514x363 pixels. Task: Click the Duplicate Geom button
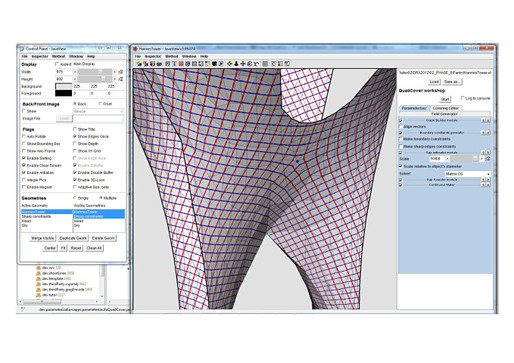tap(73, 238)
